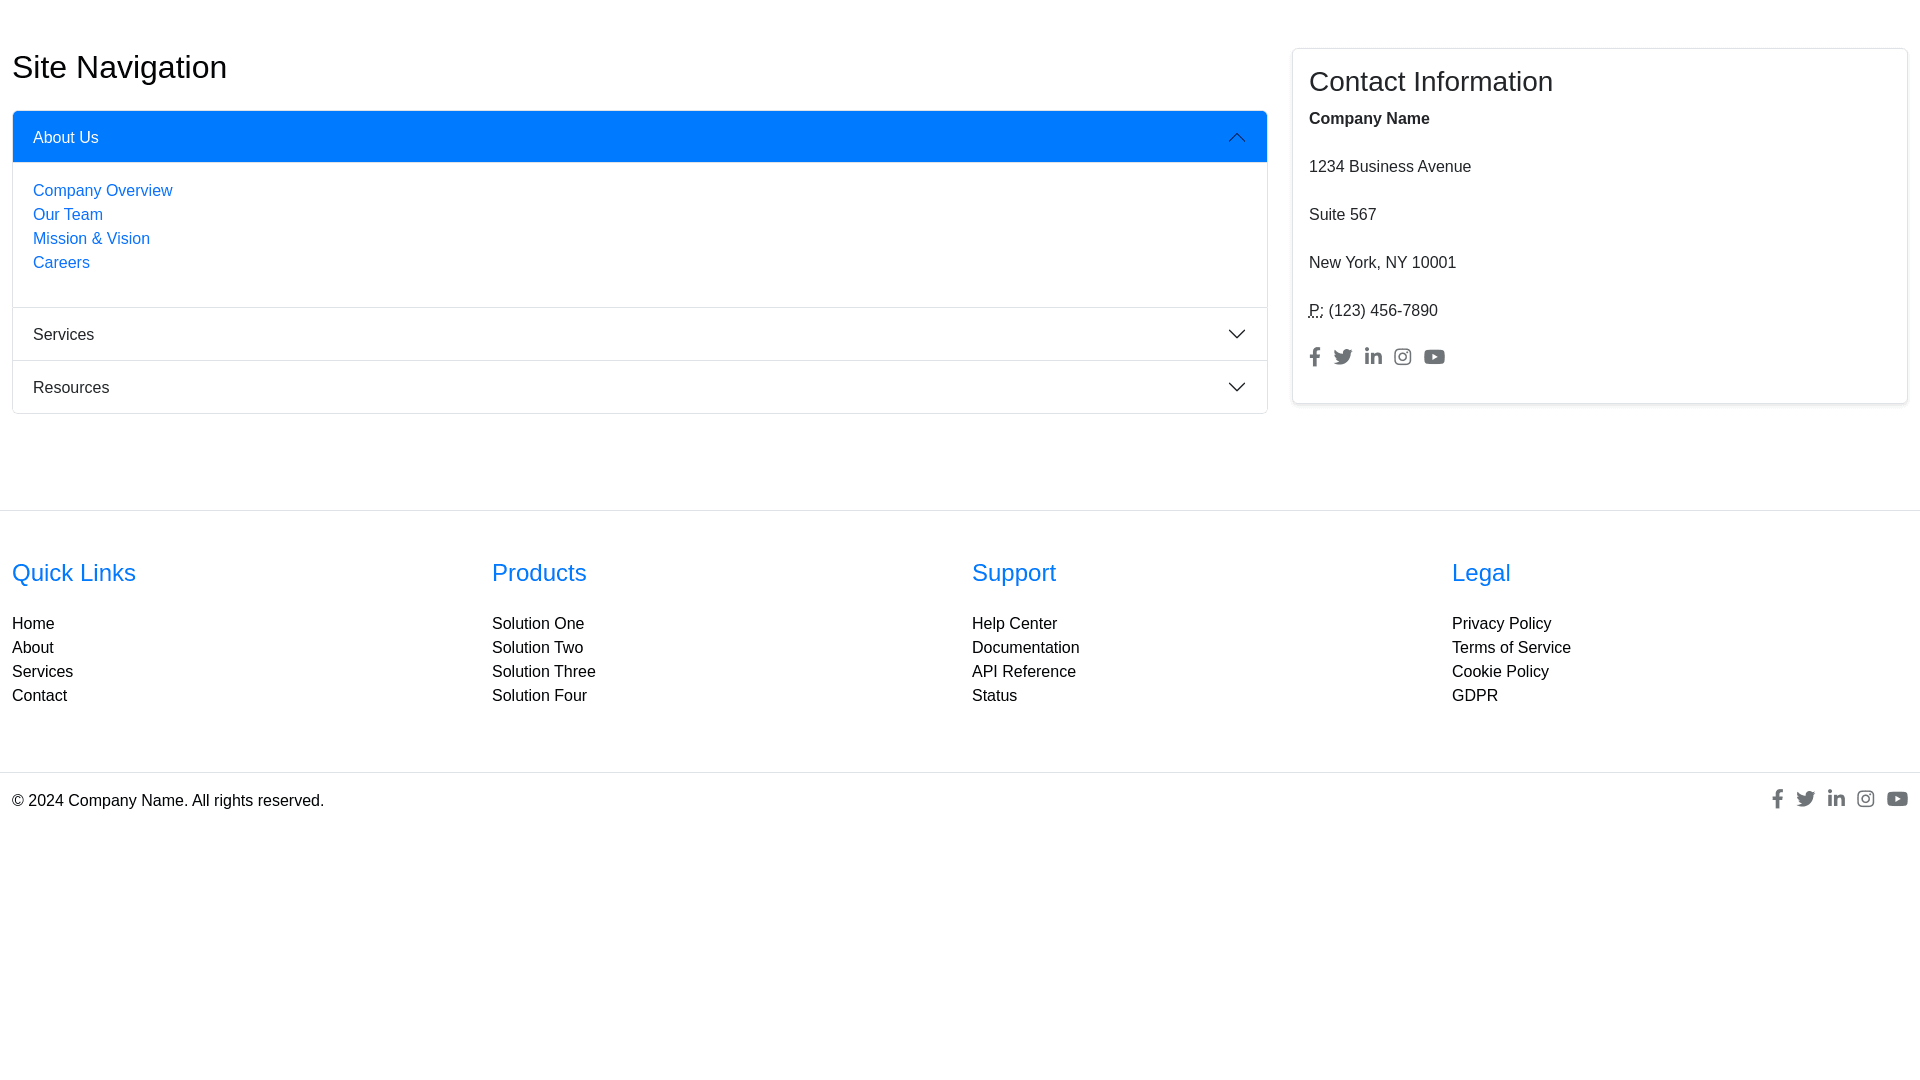
Task: Click Facebook icon in Contact Information card
Action: click(x=1315, y=357)
